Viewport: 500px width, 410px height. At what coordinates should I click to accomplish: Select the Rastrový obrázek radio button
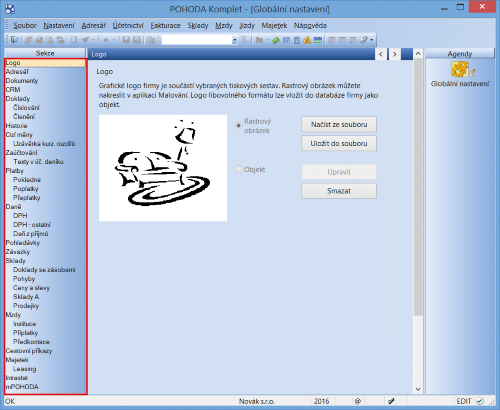(x=238, y=126)
